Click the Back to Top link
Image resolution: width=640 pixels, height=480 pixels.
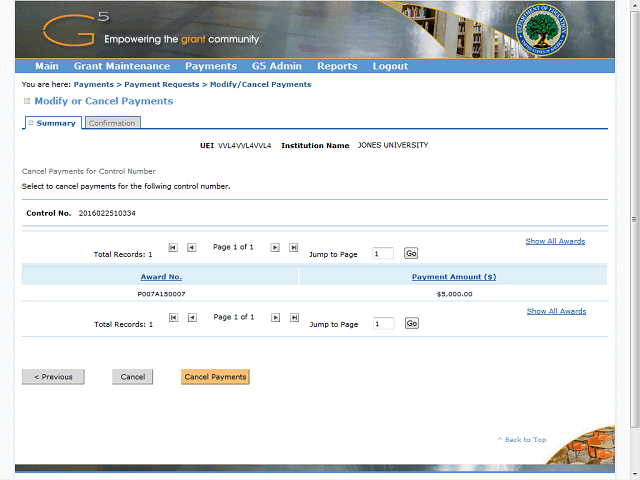(x=522, y=440)
